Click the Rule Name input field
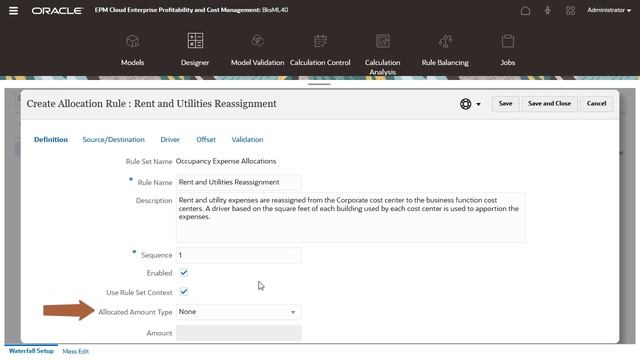This screenshot has width=640, height=360. click(x=239, y=182)
